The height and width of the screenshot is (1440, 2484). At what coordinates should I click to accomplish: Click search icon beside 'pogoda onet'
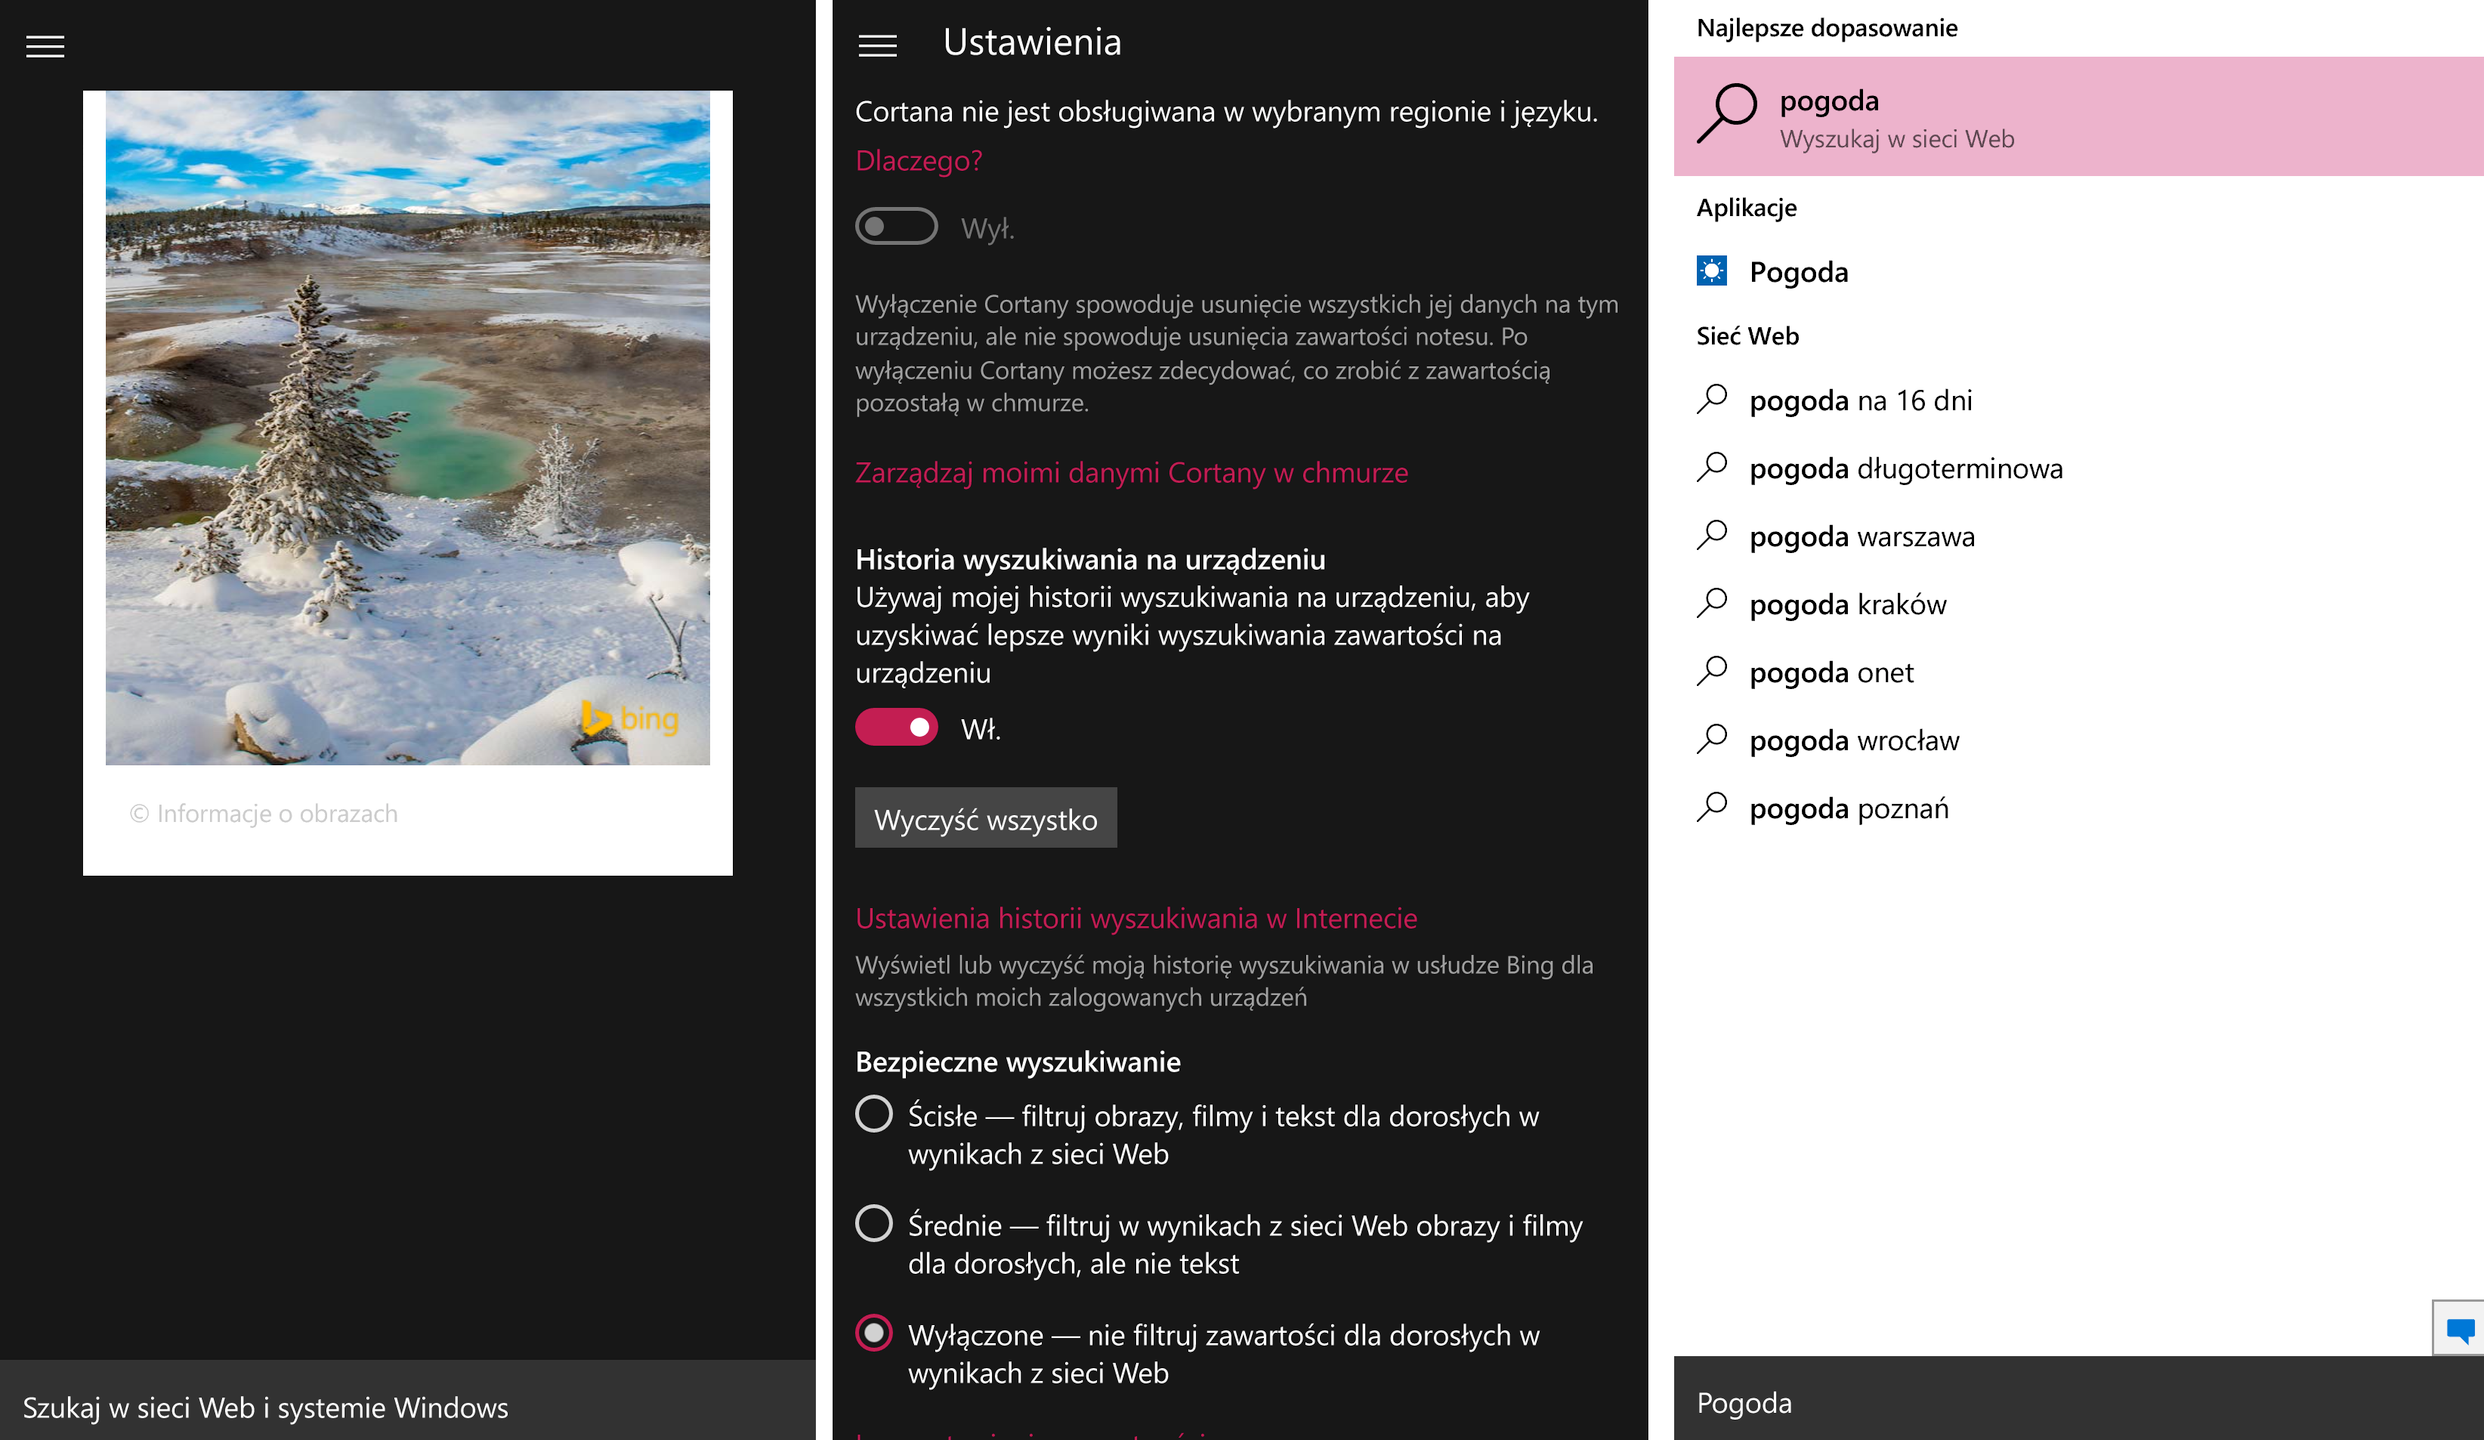(1712, 671)
